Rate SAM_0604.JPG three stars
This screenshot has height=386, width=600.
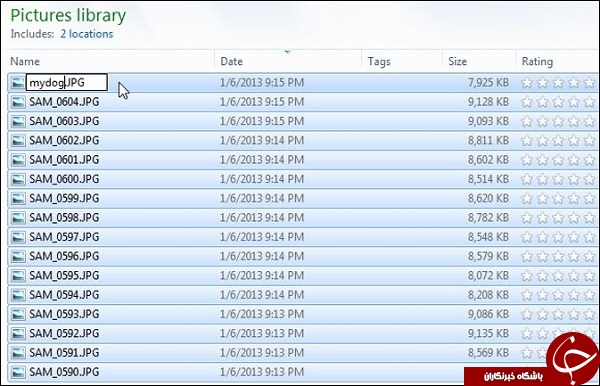tap(558, 102)
